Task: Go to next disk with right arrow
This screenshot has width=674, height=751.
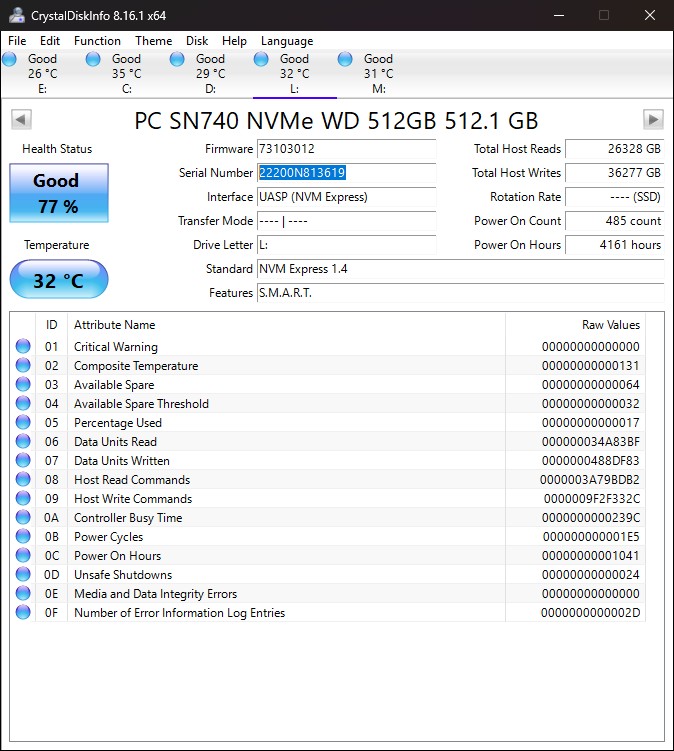Action: click(x=653, y=119)
